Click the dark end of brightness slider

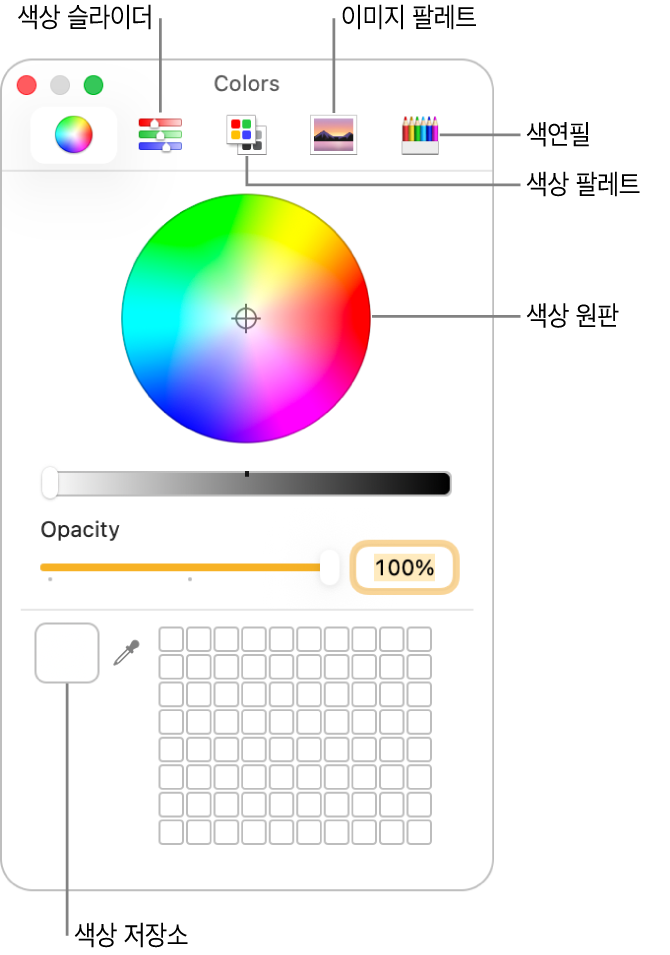tap(440, 484)
